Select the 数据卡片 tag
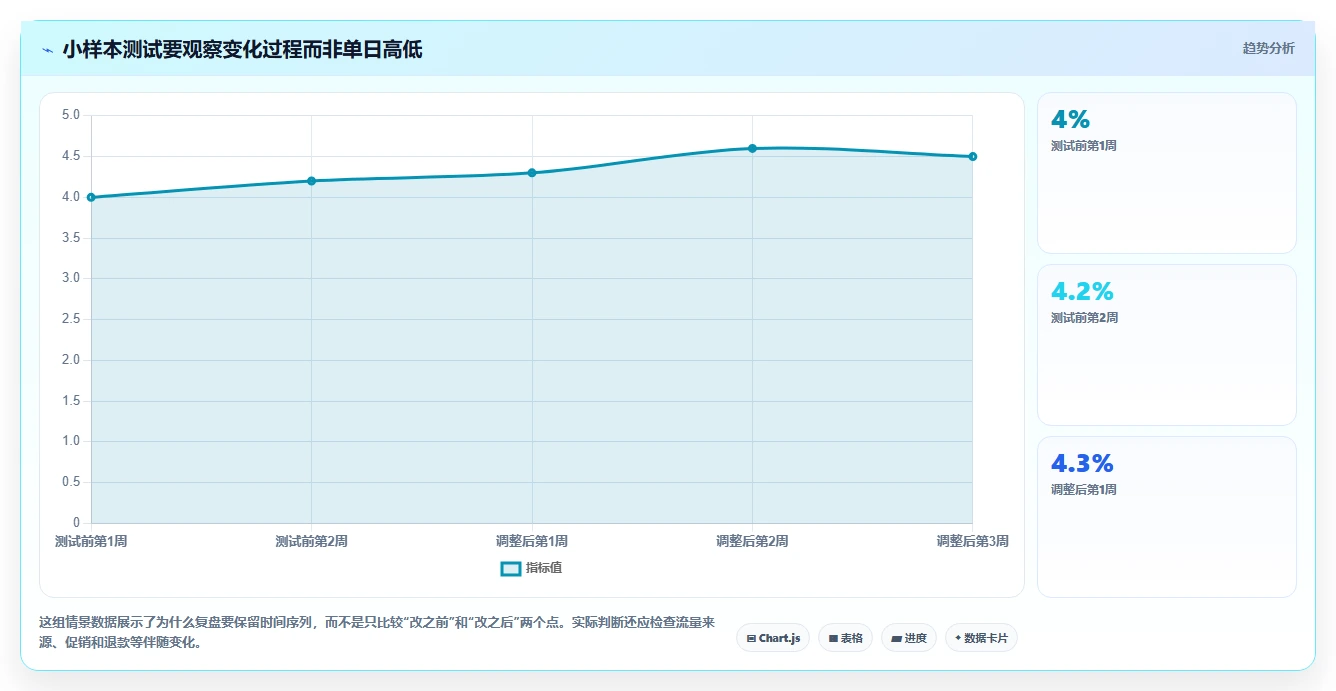The height and width of the screenshot is (691, 1336). point(981,638)
